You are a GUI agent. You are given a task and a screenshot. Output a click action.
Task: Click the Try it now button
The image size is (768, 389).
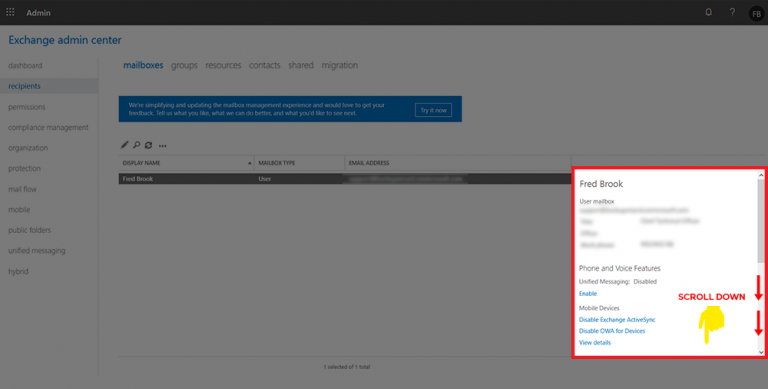(433, 110)
